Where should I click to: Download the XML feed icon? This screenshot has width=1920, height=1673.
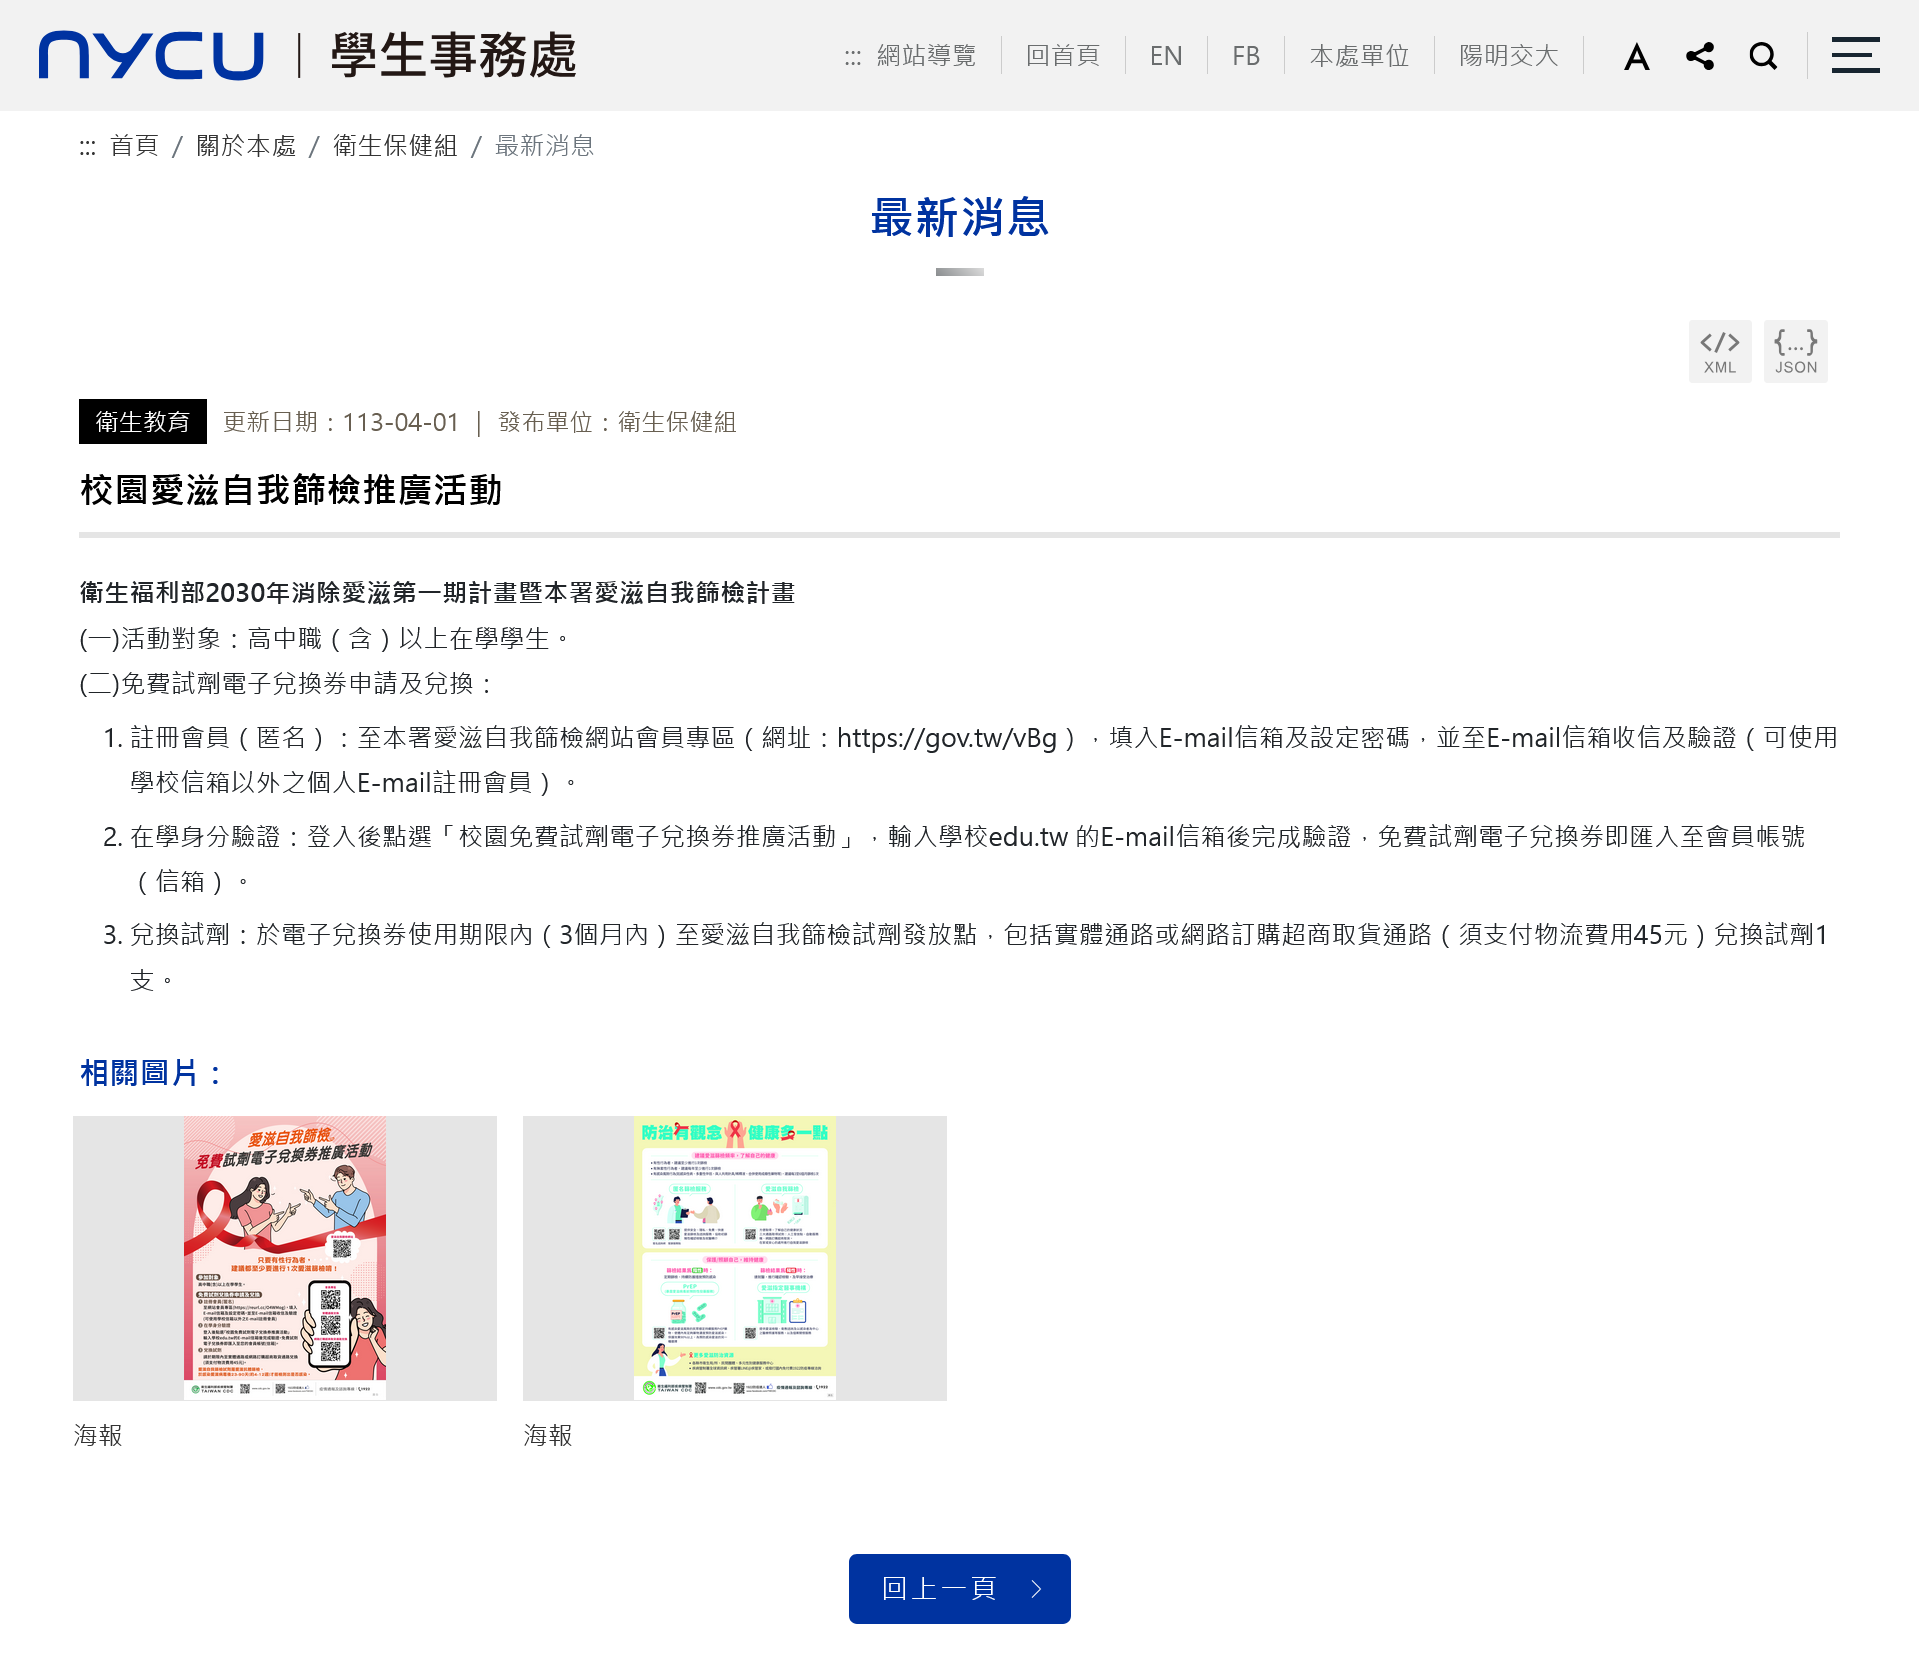click(1719, 351)
